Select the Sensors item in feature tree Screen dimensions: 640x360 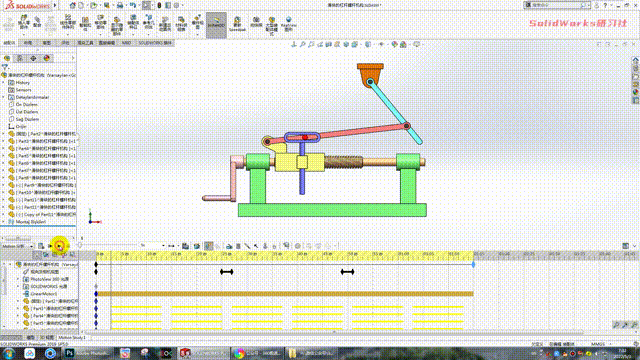(x=23, y=90)
